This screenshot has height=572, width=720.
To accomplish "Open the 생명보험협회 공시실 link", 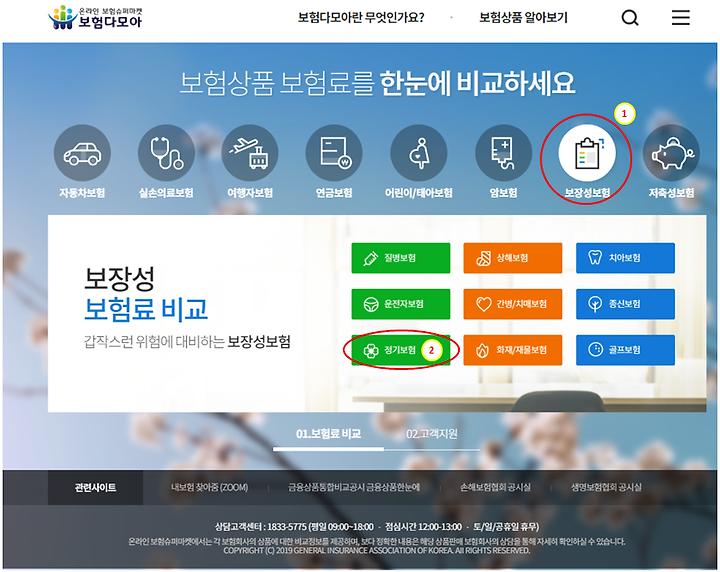I will pyautogui.click(x=606, y=488).
